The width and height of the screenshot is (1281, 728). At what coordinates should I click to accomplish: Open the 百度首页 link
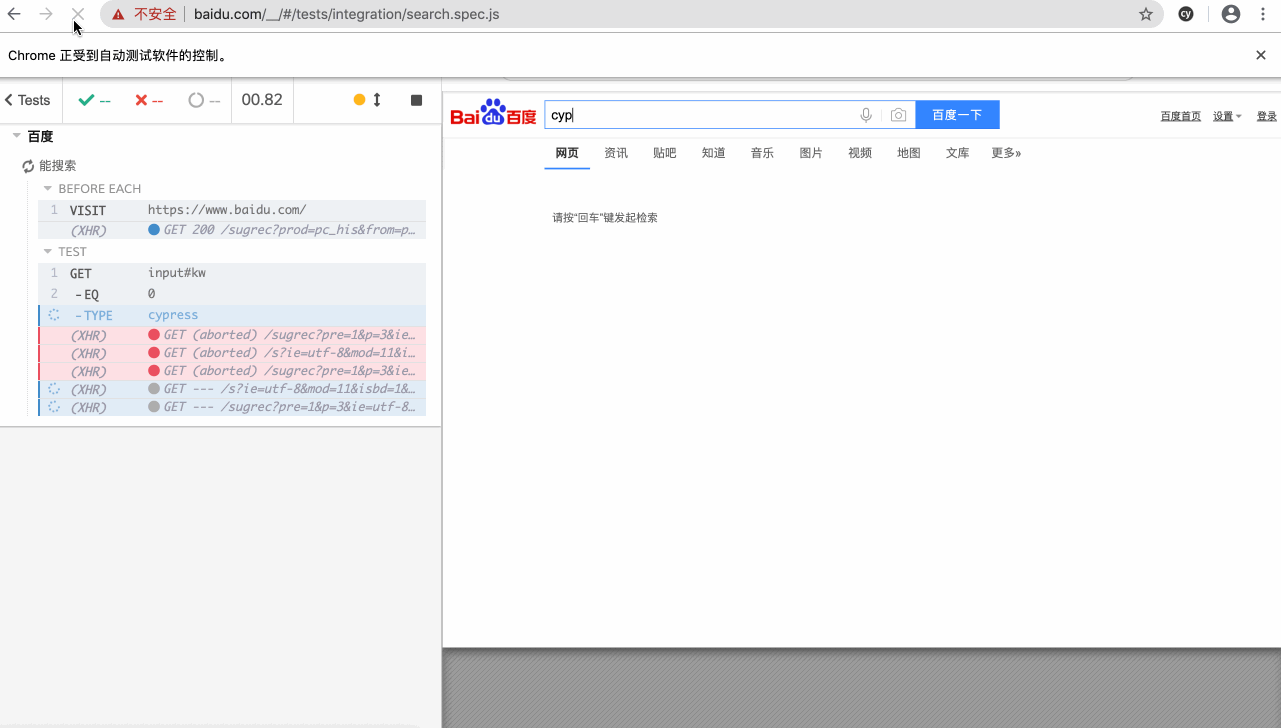coord(1181,116)
